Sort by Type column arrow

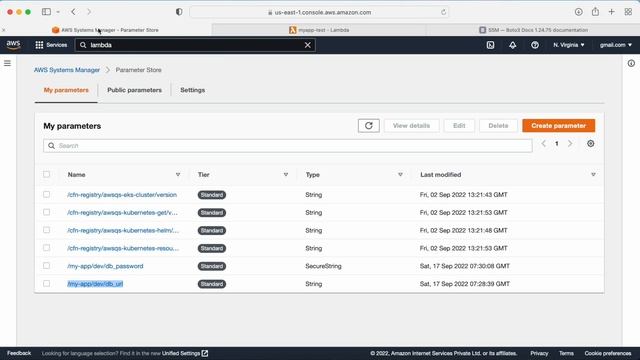(400, 175)
